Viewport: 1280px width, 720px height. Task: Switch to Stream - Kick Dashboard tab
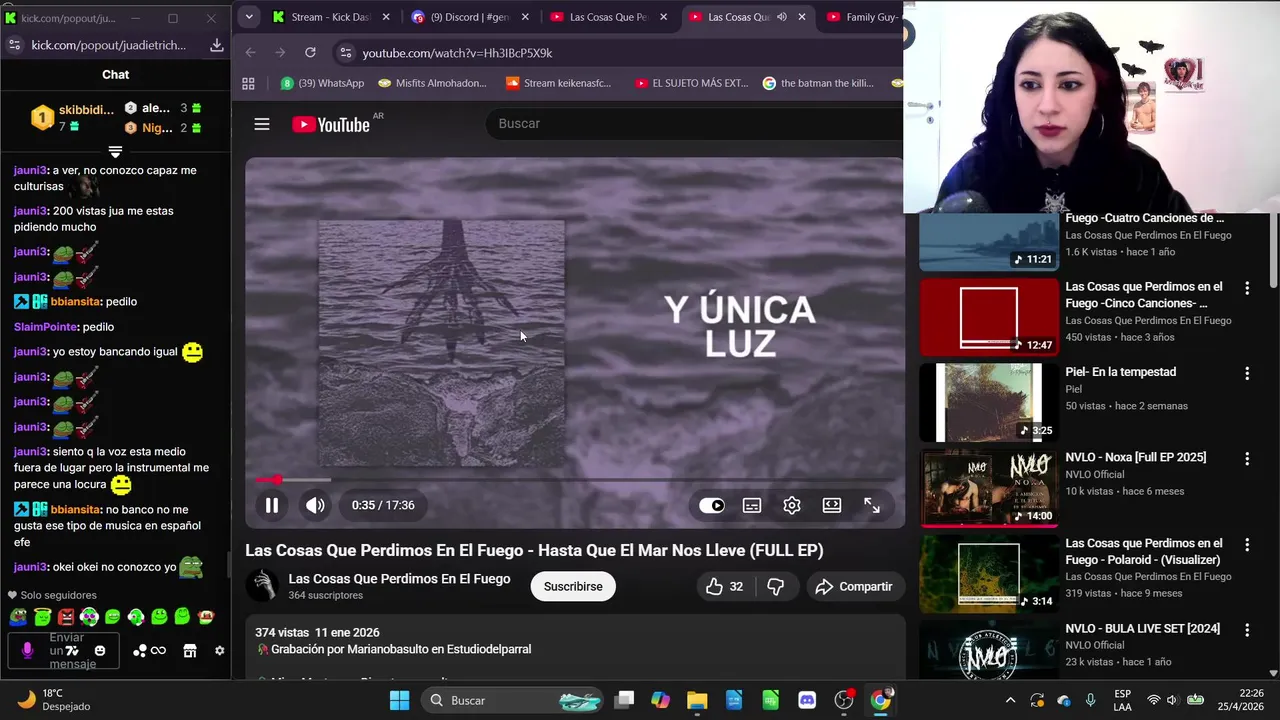329,17
